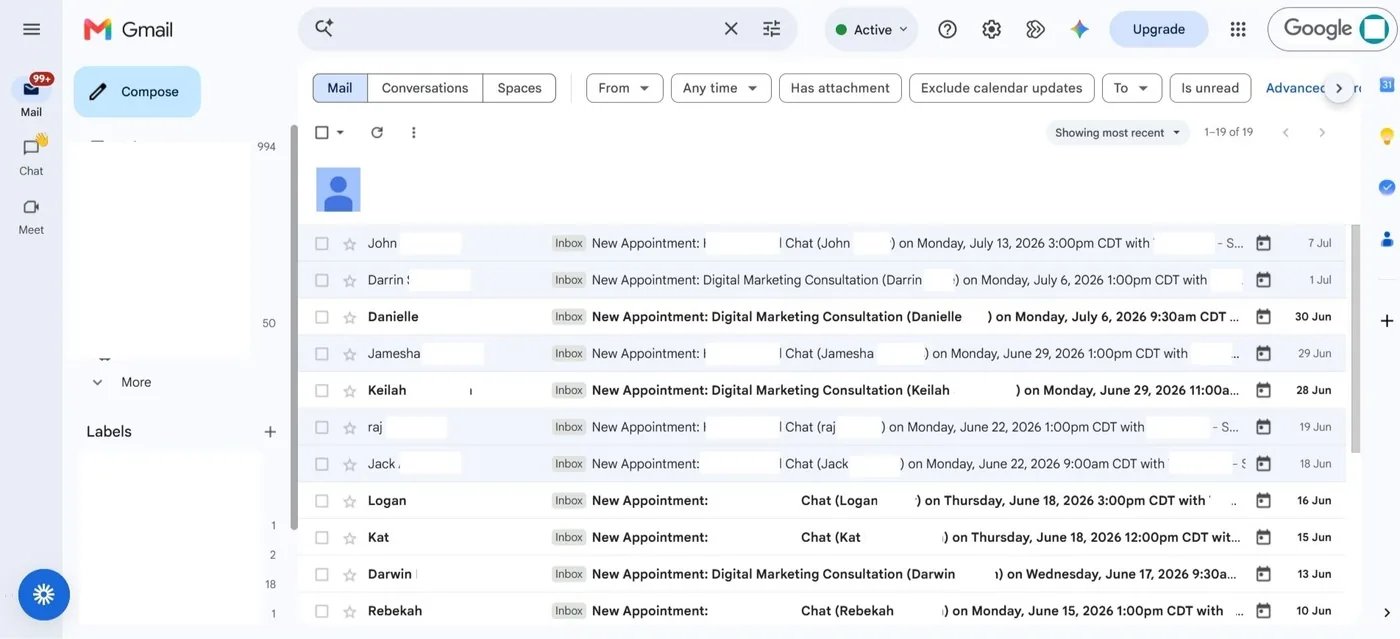The height and width of the screenshot is (639, 1400).
Task: Click the blue round widget button bottom left
Action: 44,595
